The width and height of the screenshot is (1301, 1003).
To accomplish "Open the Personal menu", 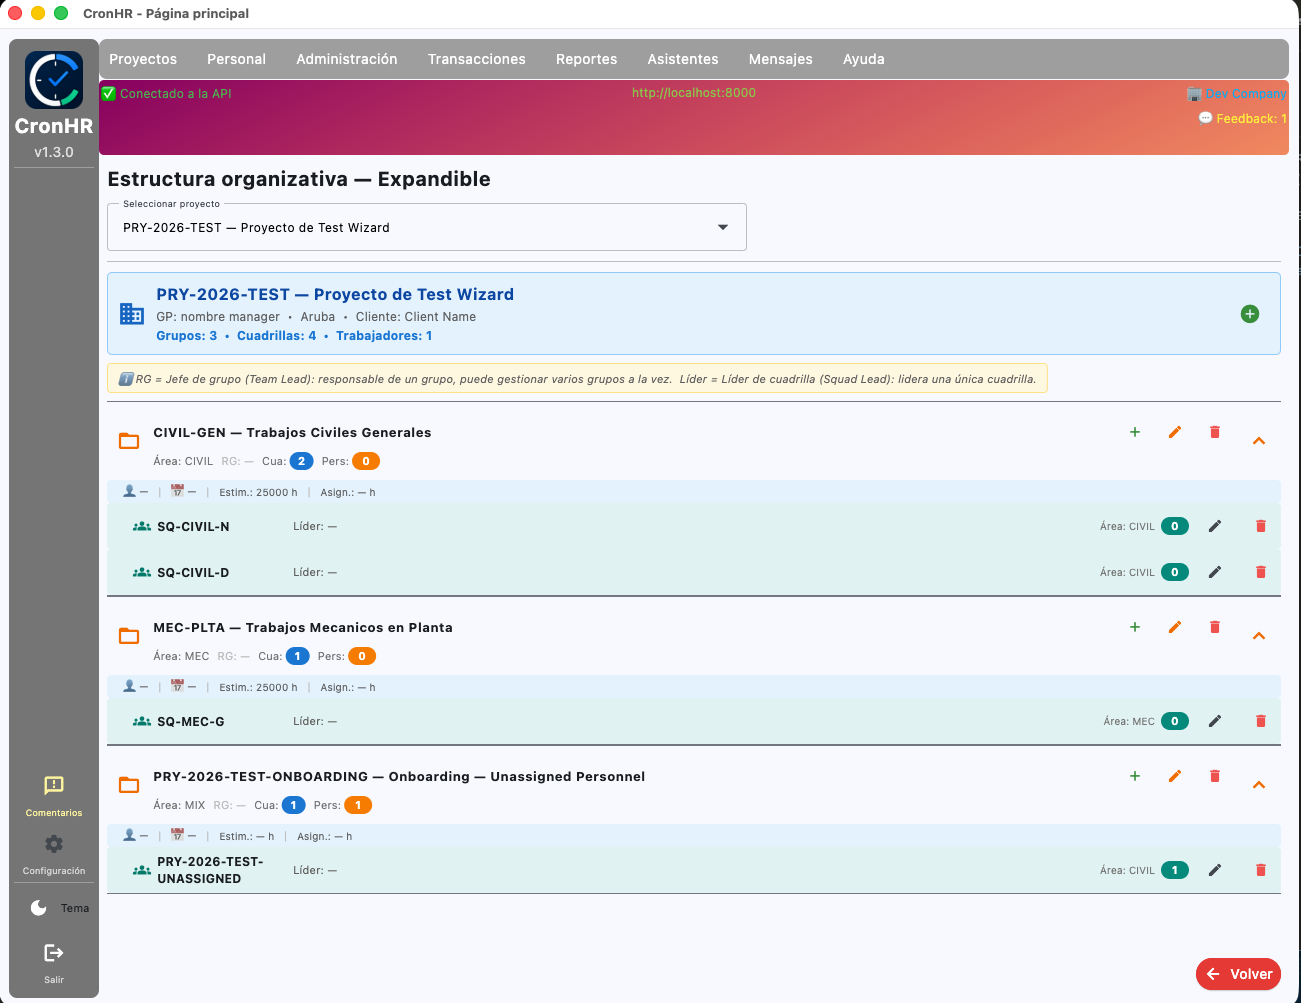I will pyautogui.click(x=236, y=59).
